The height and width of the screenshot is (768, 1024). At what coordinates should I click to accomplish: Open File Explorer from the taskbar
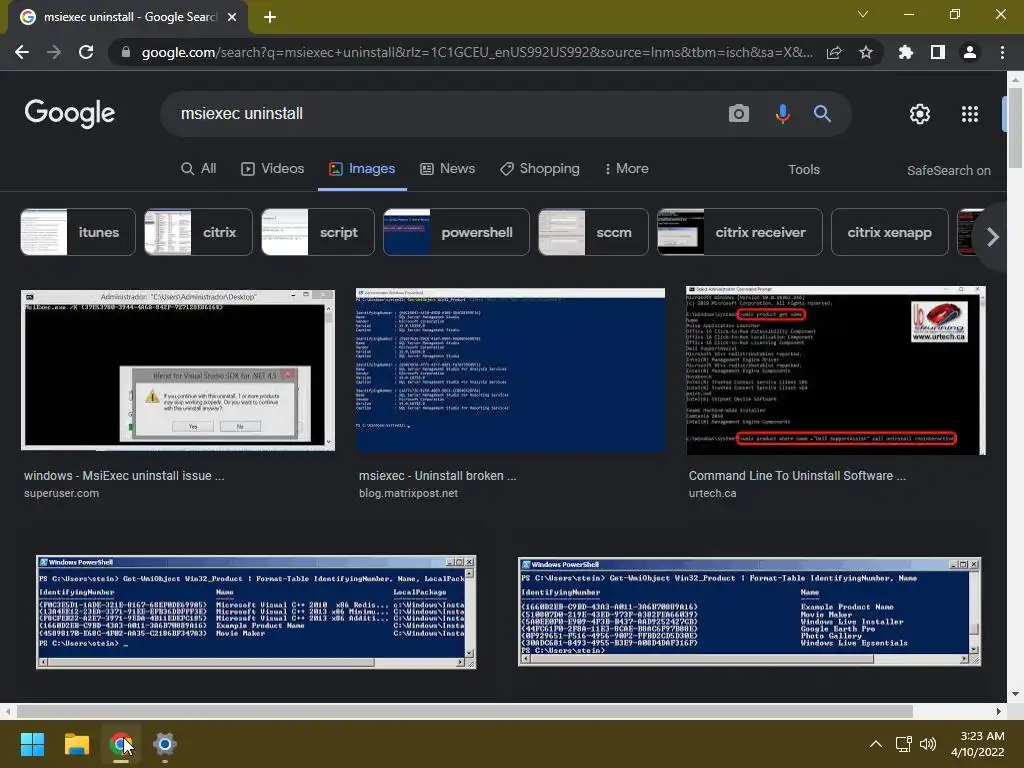click(x=76, y=744)
